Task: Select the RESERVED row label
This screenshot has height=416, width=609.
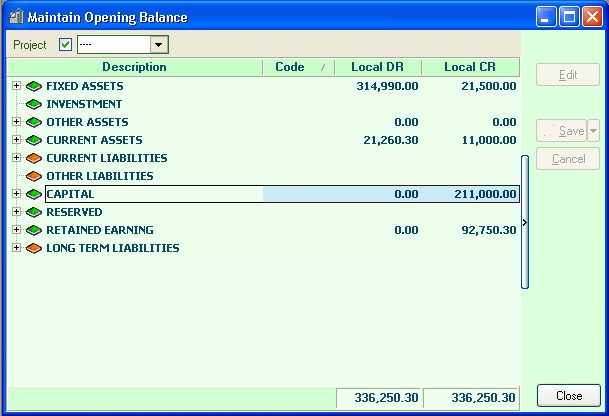Action: pyautogui.click(x=74, y=212)
